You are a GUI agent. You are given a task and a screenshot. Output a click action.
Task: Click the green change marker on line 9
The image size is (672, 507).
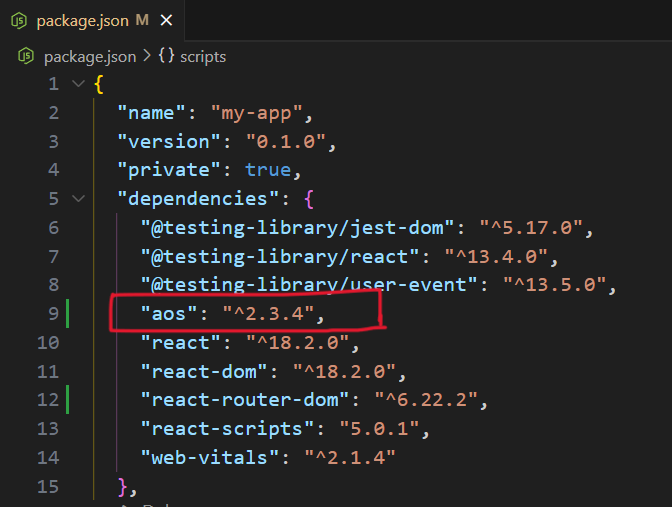click(x=67, y=314)
